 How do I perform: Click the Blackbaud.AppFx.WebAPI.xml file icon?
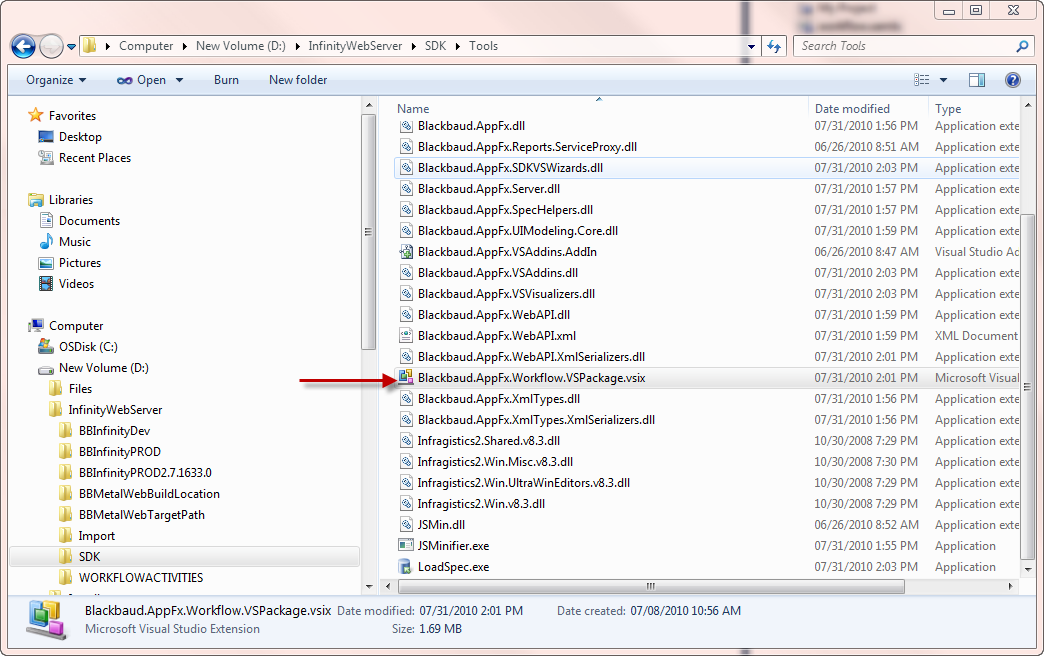(405, 336)
